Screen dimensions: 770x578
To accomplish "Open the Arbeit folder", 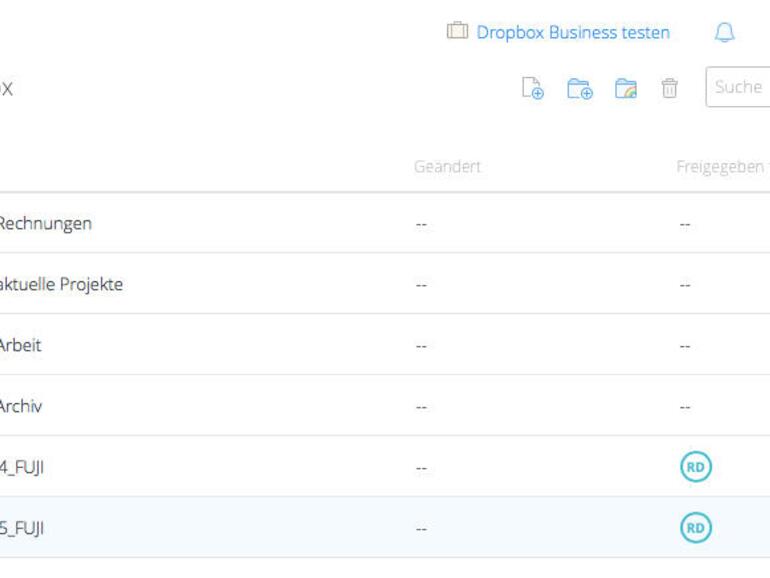I will (20, 346).
